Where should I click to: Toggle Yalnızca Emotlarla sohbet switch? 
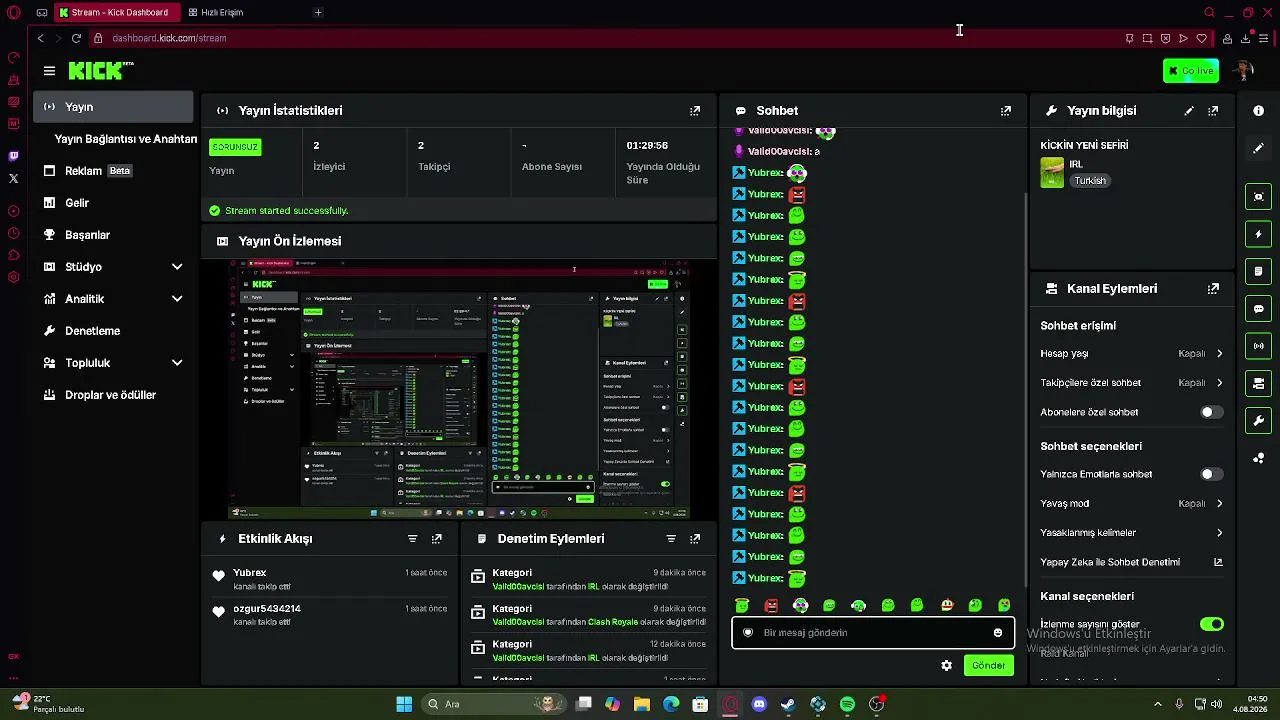point(1211,474)
